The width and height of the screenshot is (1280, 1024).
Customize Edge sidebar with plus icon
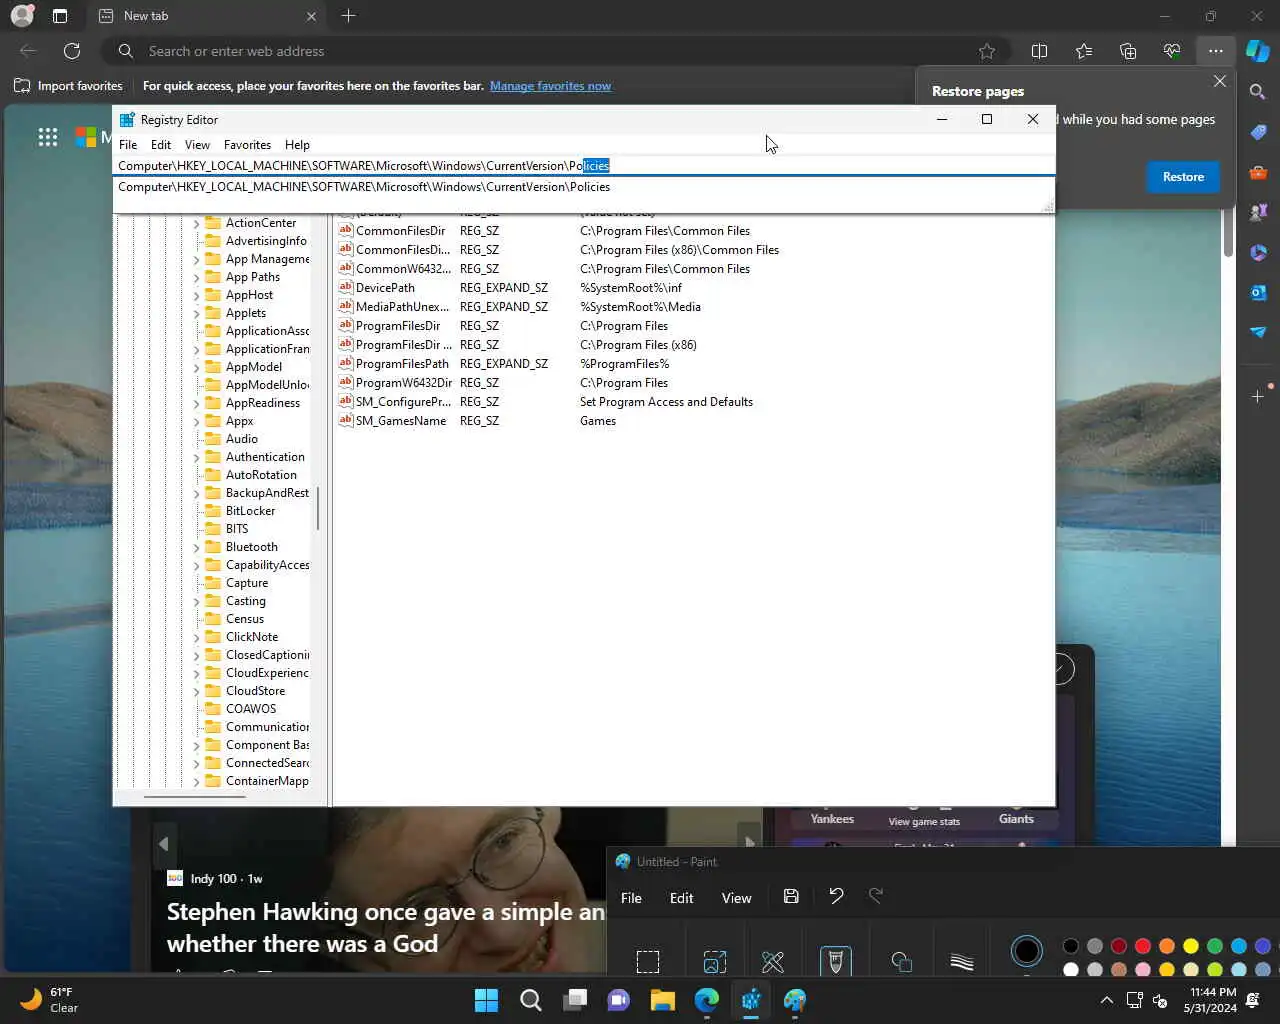[x=1258, y=397]
